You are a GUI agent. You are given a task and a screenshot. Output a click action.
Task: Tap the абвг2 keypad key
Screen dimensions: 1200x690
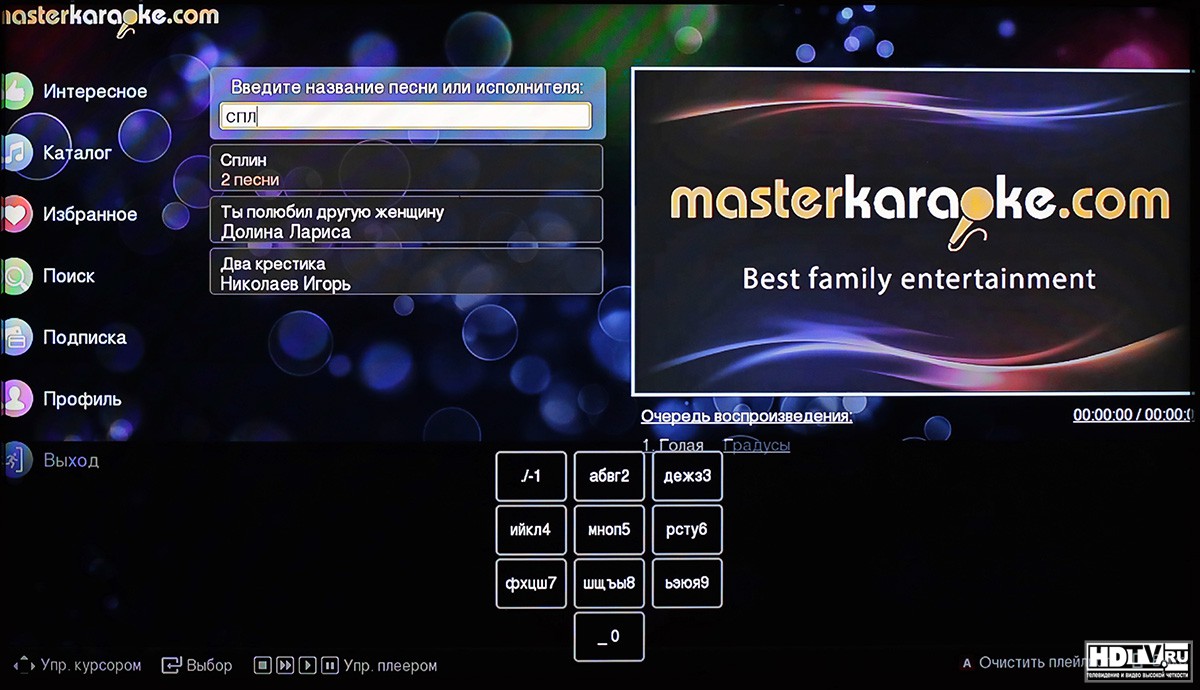609,476
